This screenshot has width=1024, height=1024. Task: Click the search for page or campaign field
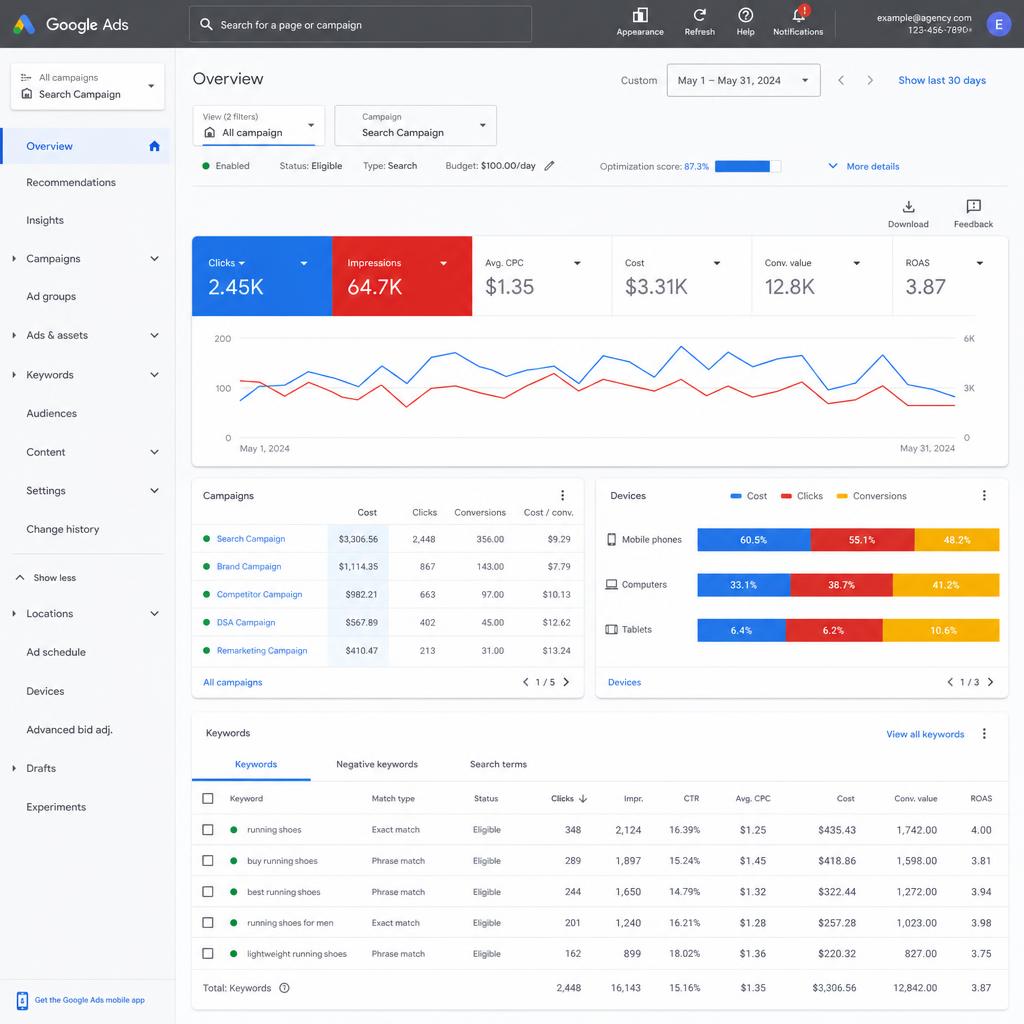360,24
